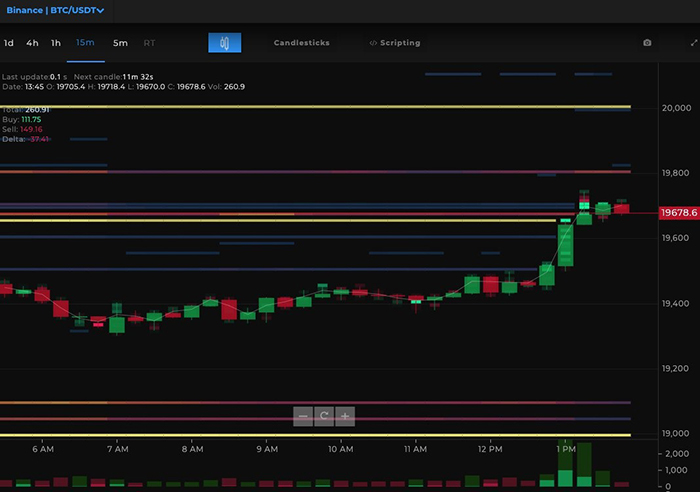The width and height of the screenshot is (700, 492).
Task: Click the 9 AM time axis label
Action: click(x=266, y=450)
